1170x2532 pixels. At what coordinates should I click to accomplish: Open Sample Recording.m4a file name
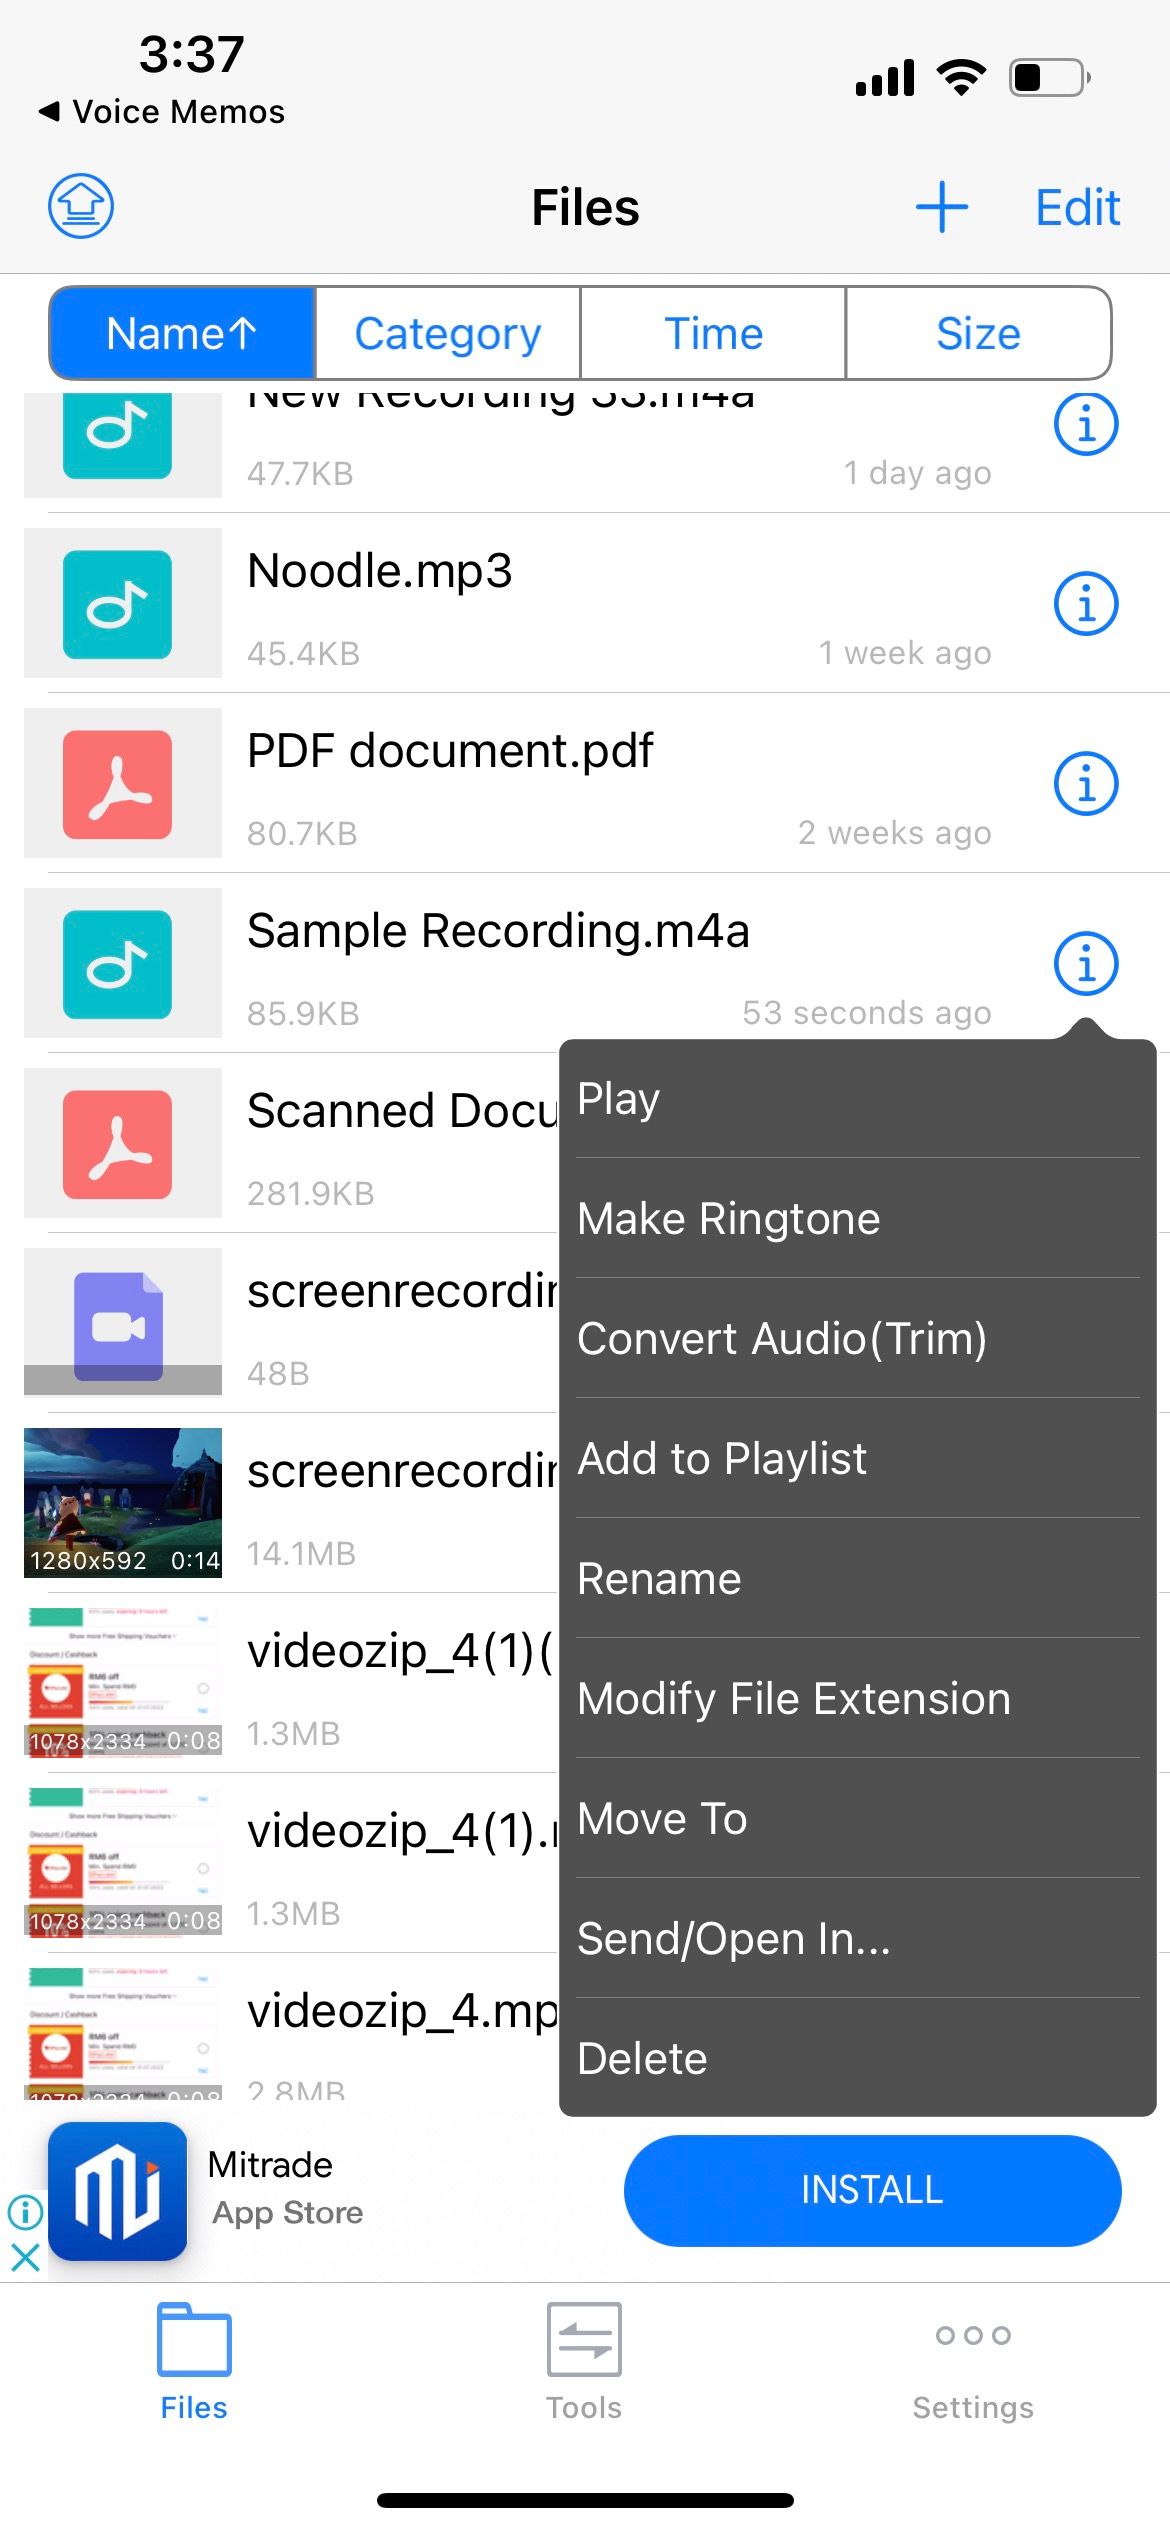point(498,931)
